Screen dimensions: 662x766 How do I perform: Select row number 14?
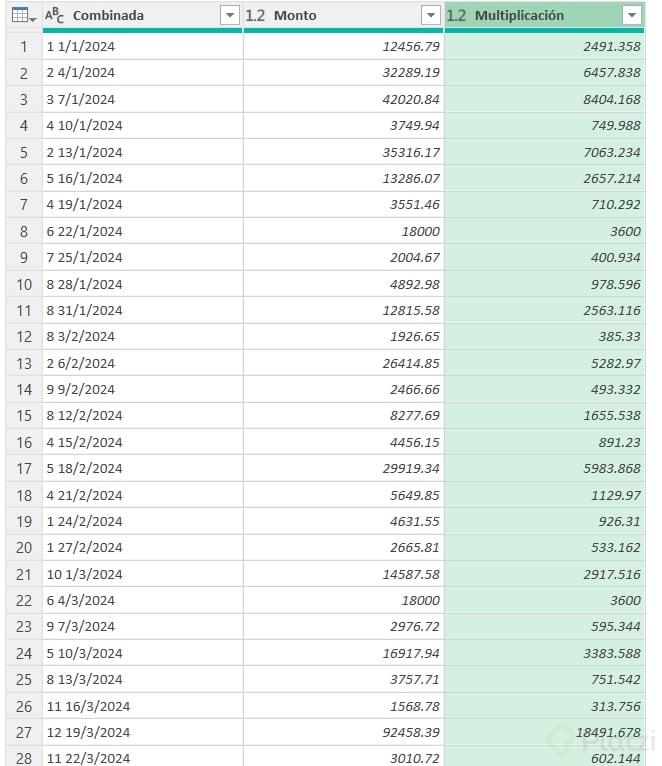23,390
